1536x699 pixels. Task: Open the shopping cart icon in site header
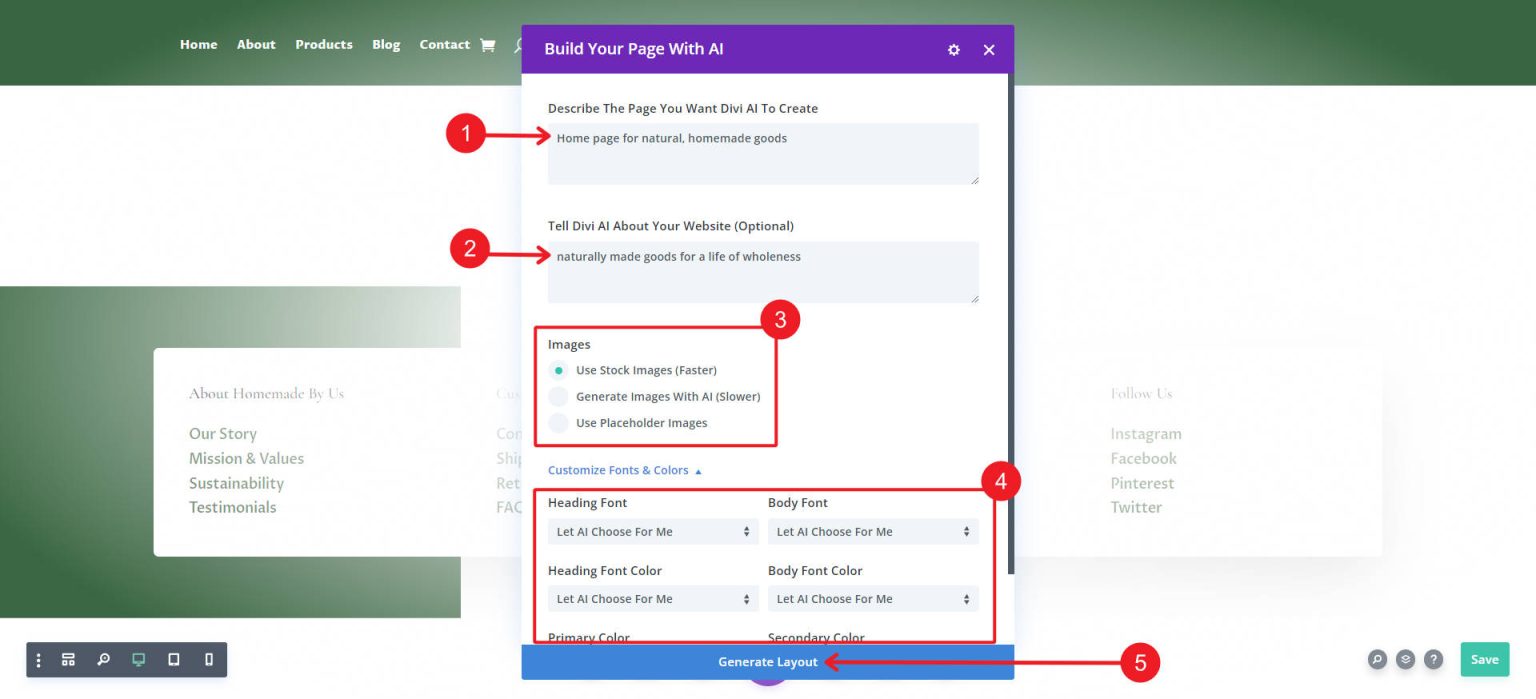click(487, 45)
